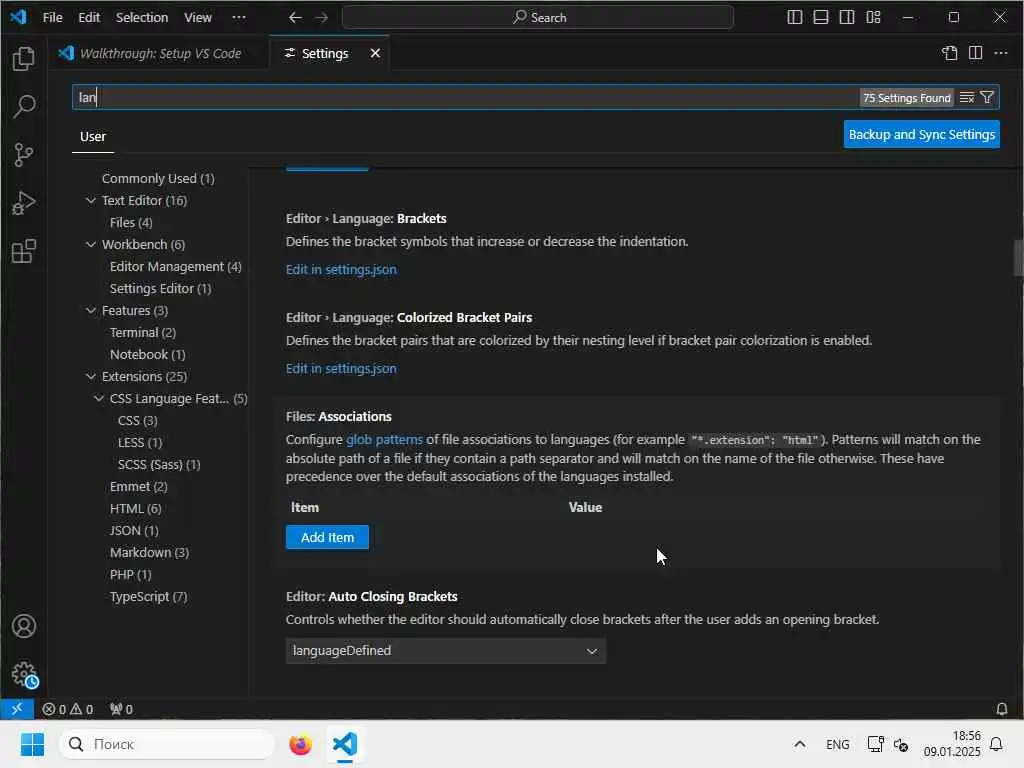The image size is (1024, 768).
Task: Edit Brackets setting in settings.json
Action: [341, 269]
